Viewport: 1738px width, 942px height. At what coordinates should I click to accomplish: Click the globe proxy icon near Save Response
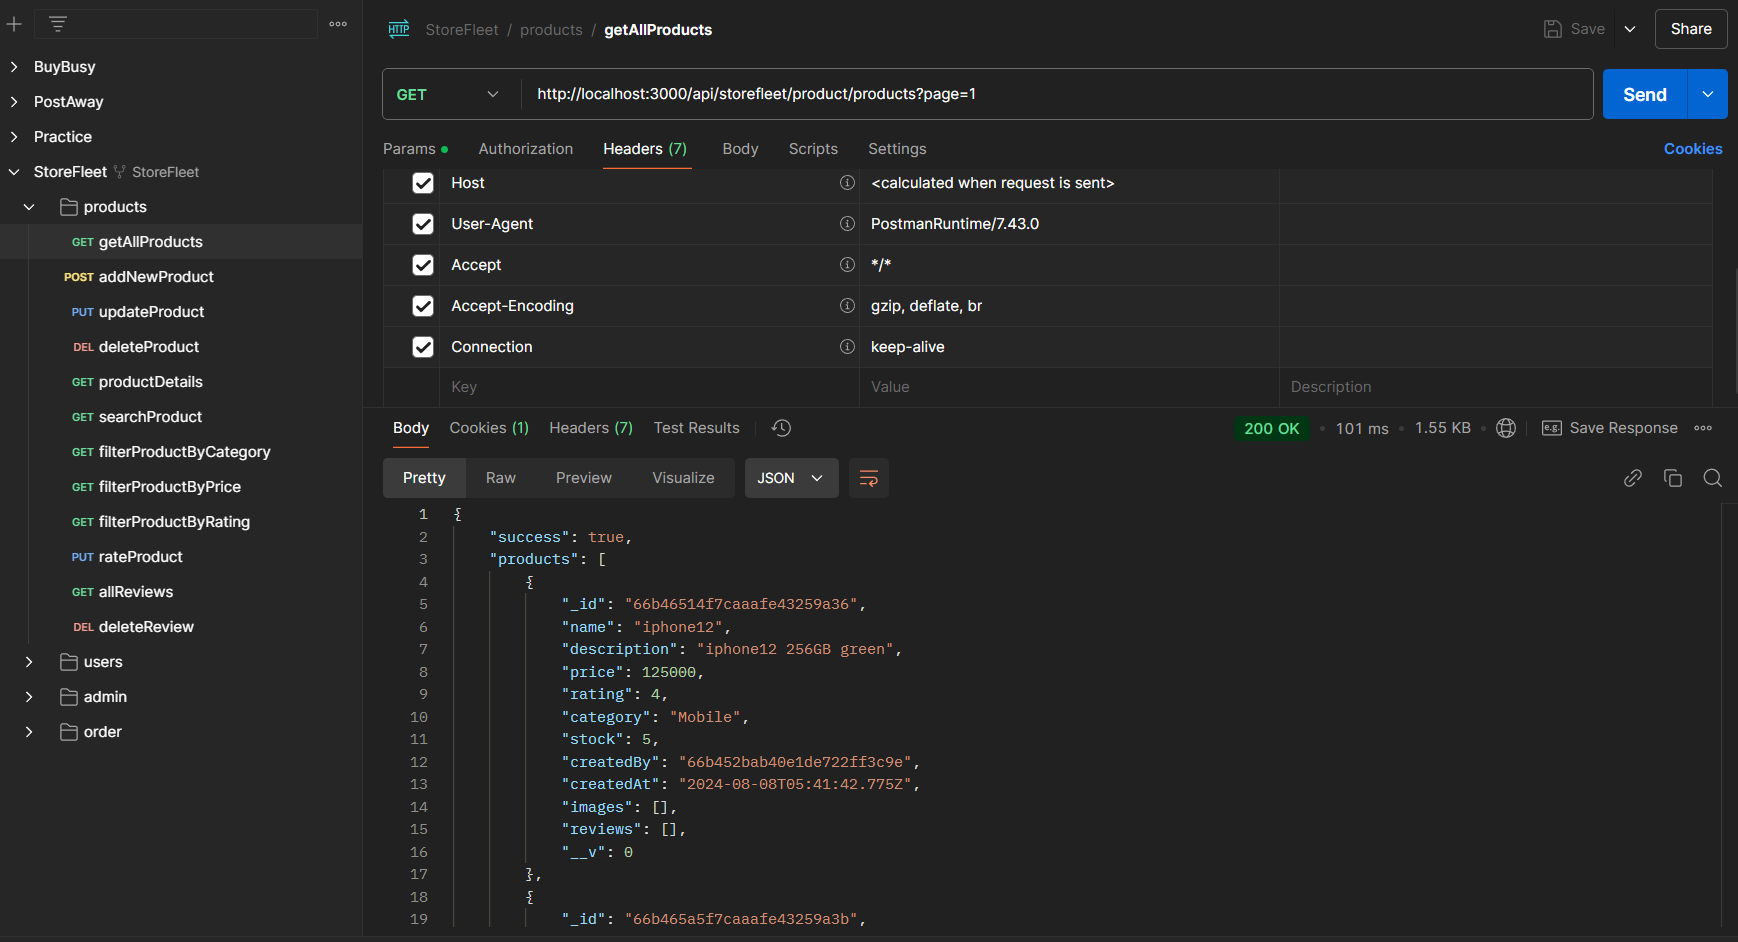click(1506, 428)
